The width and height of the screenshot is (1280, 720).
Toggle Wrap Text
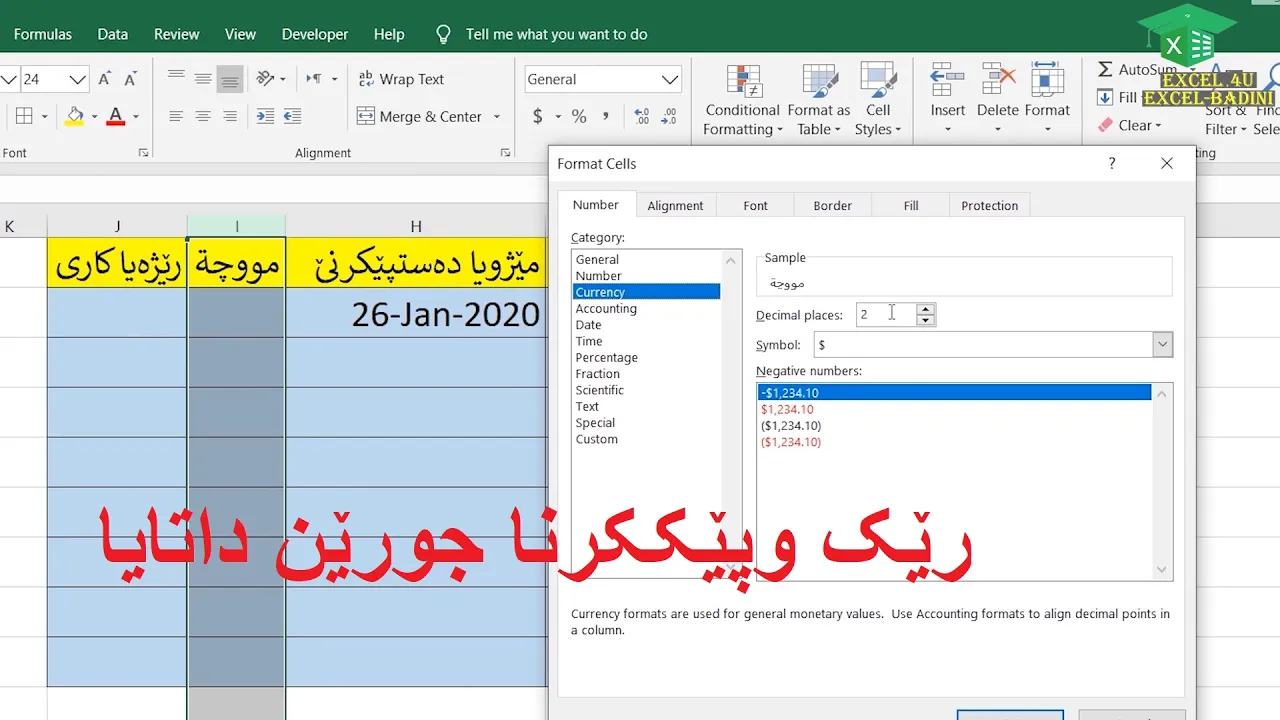[x=400, y=79]
